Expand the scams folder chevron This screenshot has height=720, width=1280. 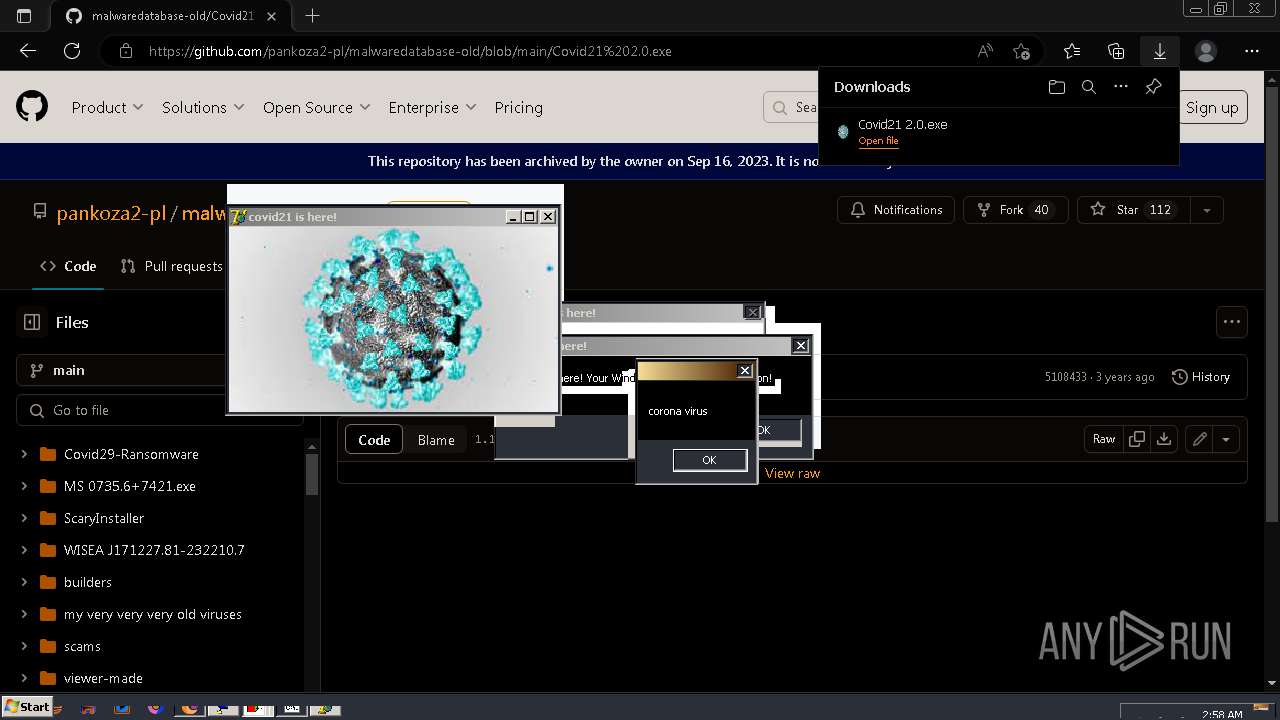pos(24,646)
